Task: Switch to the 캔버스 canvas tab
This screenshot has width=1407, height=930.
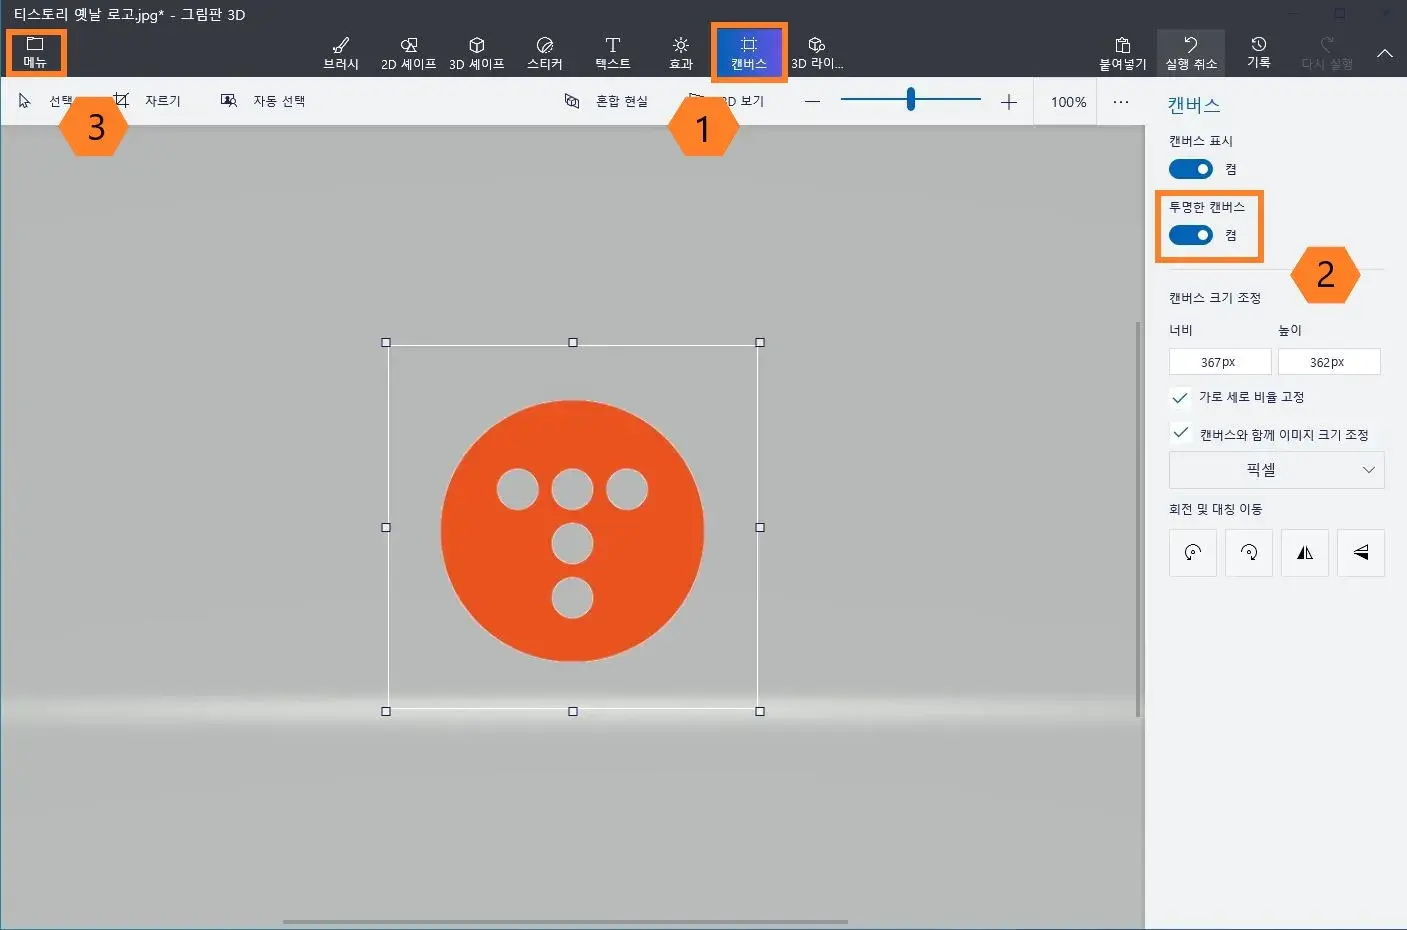Action: tap(749, 53)
